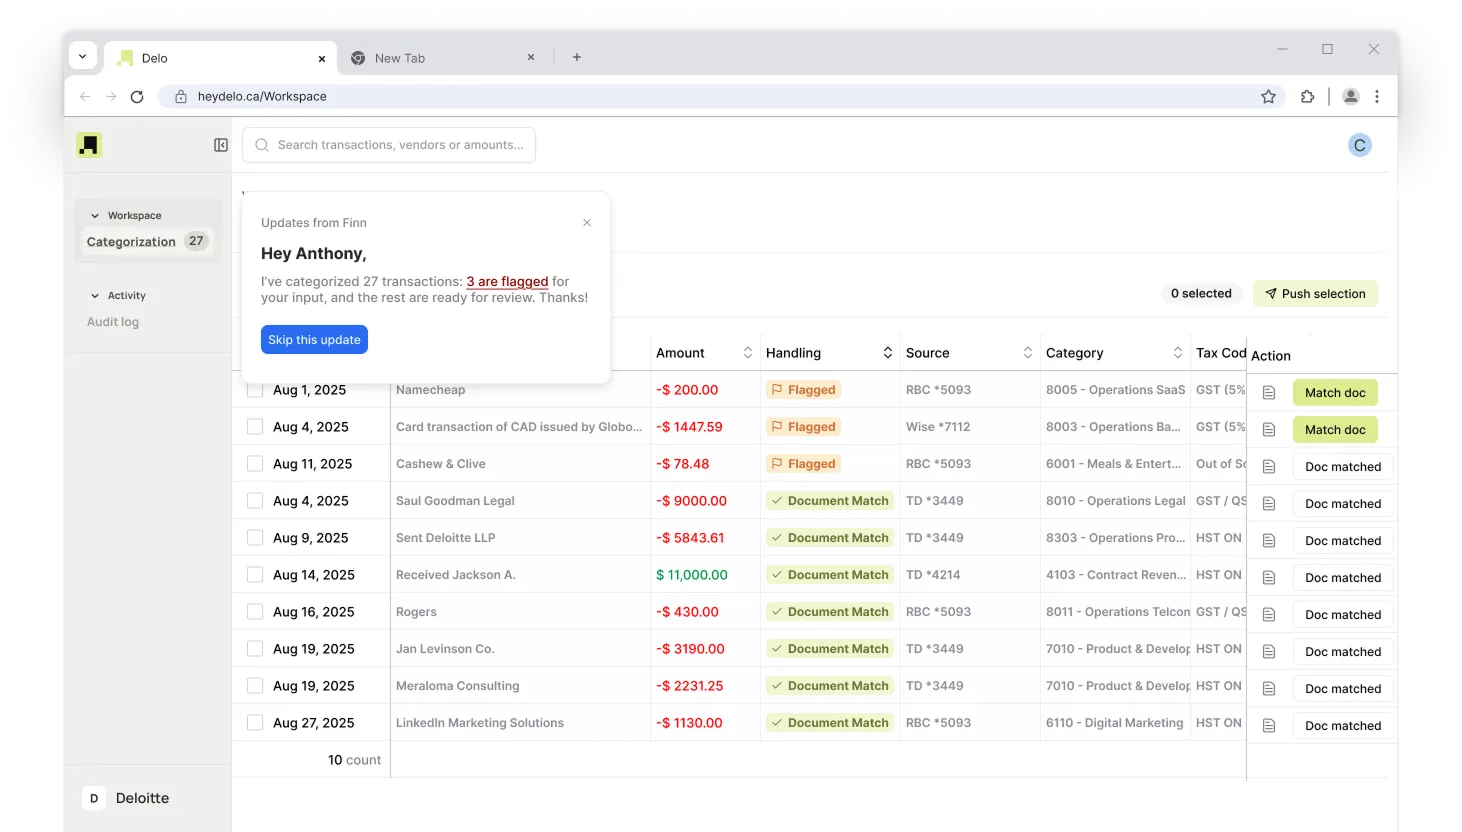Open the document icon for the Namecheap row
1462x832 pixels.
pyautogui.click(x=1269, y=392)
